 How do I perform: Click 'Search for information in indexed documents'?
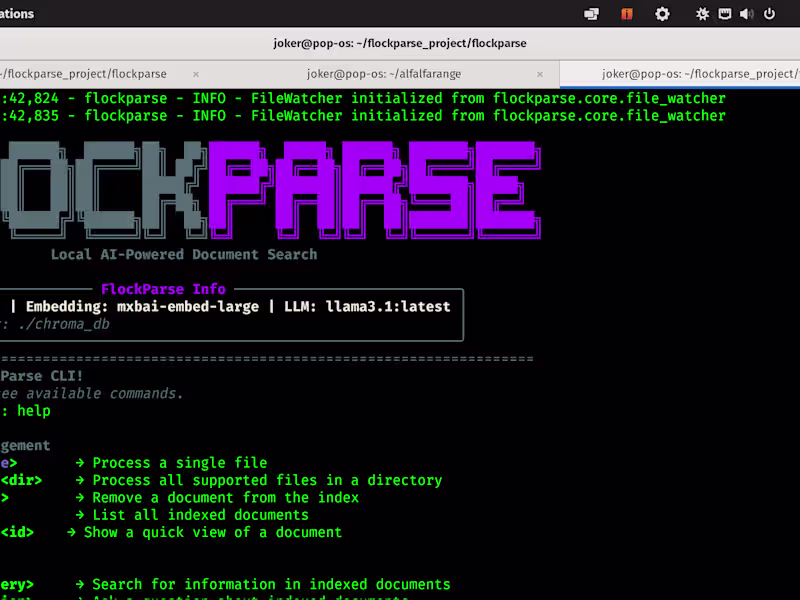271,584
